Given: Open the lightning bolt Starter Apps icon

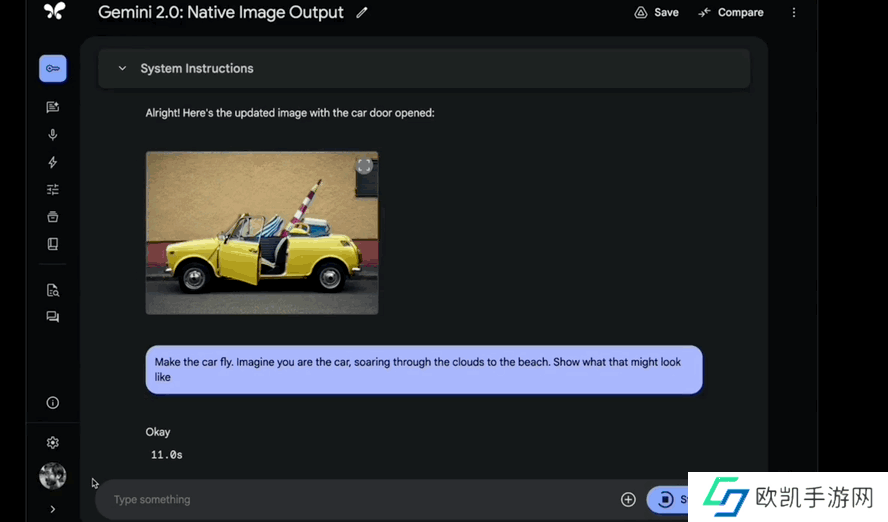Looking at the screenshot, I should click(53, 162).
